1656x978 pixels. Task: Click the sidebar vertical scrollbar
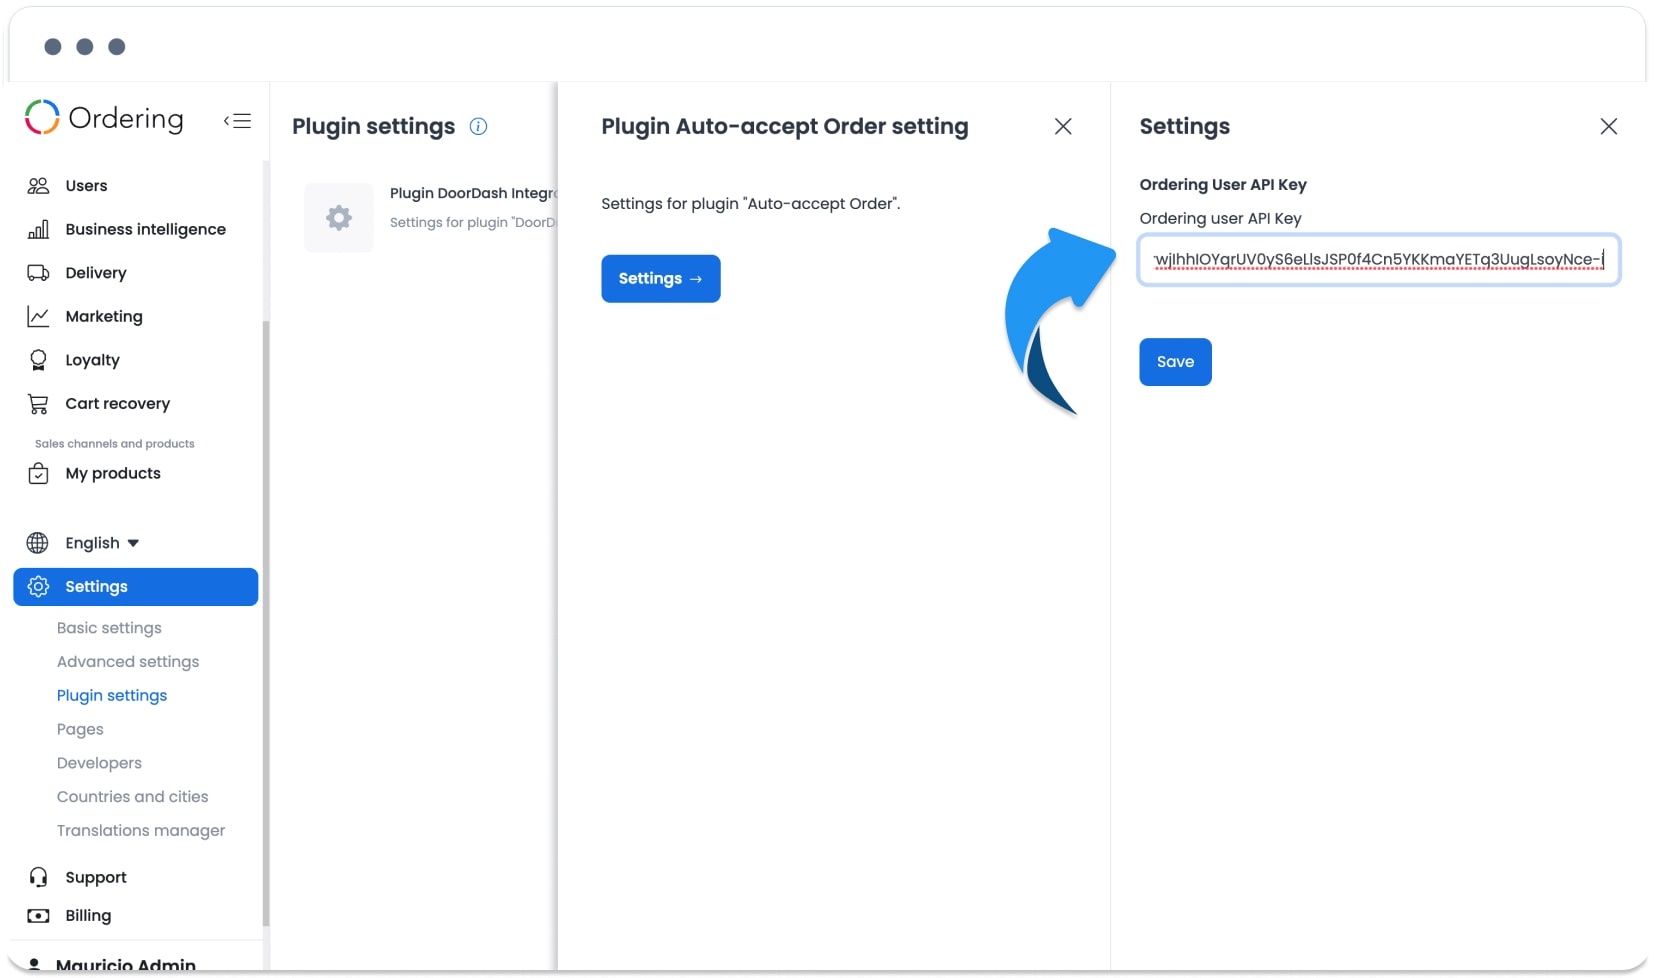pyautogui.click(x=266, y=624)
